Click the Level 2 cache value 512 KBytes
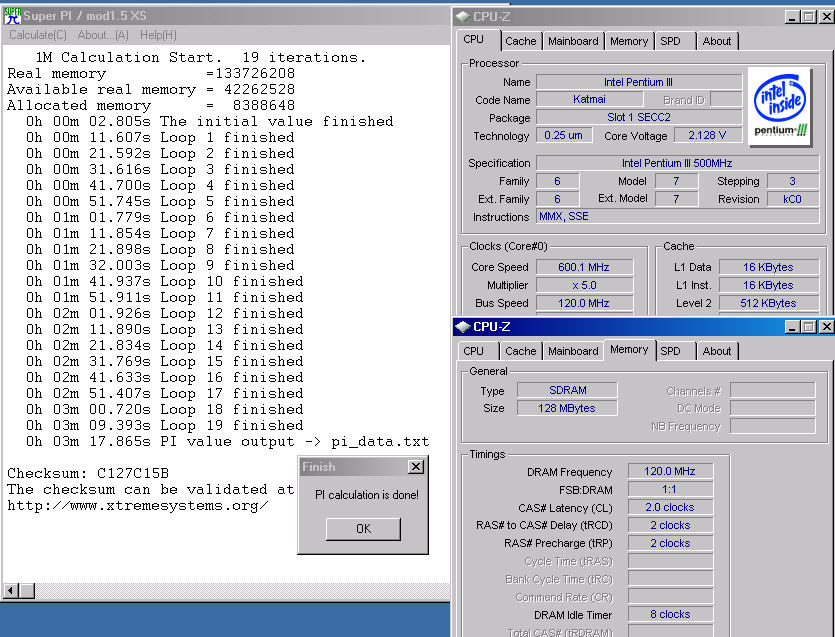 point(768,303)
